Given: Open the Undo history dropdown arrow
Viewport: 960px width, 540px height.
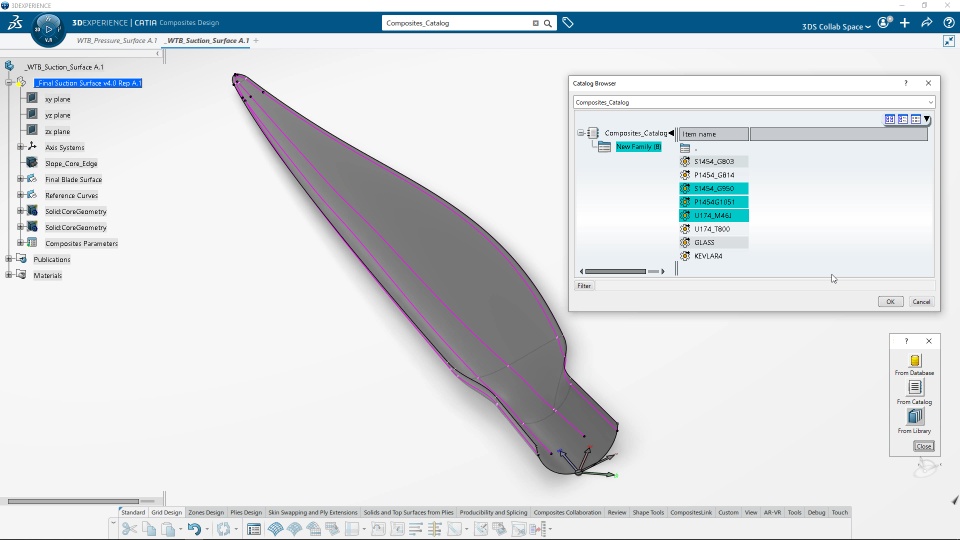Looking at the screenshot, I should 206,529.
